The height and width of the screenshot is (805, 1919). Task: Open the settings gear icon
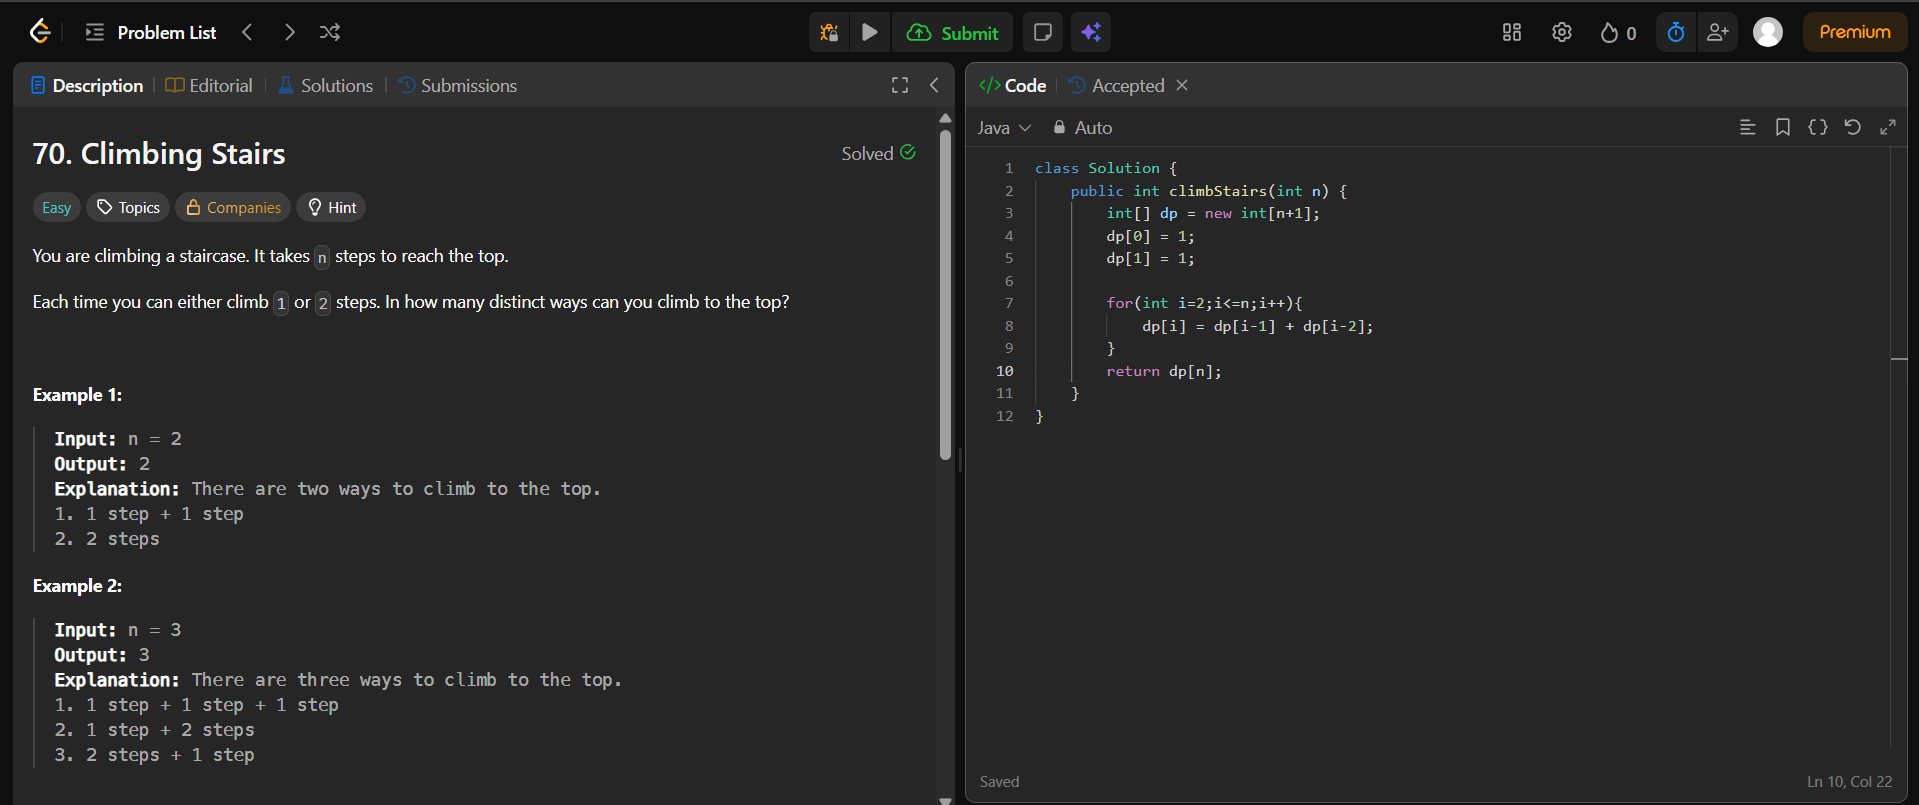coord(1562,32)
